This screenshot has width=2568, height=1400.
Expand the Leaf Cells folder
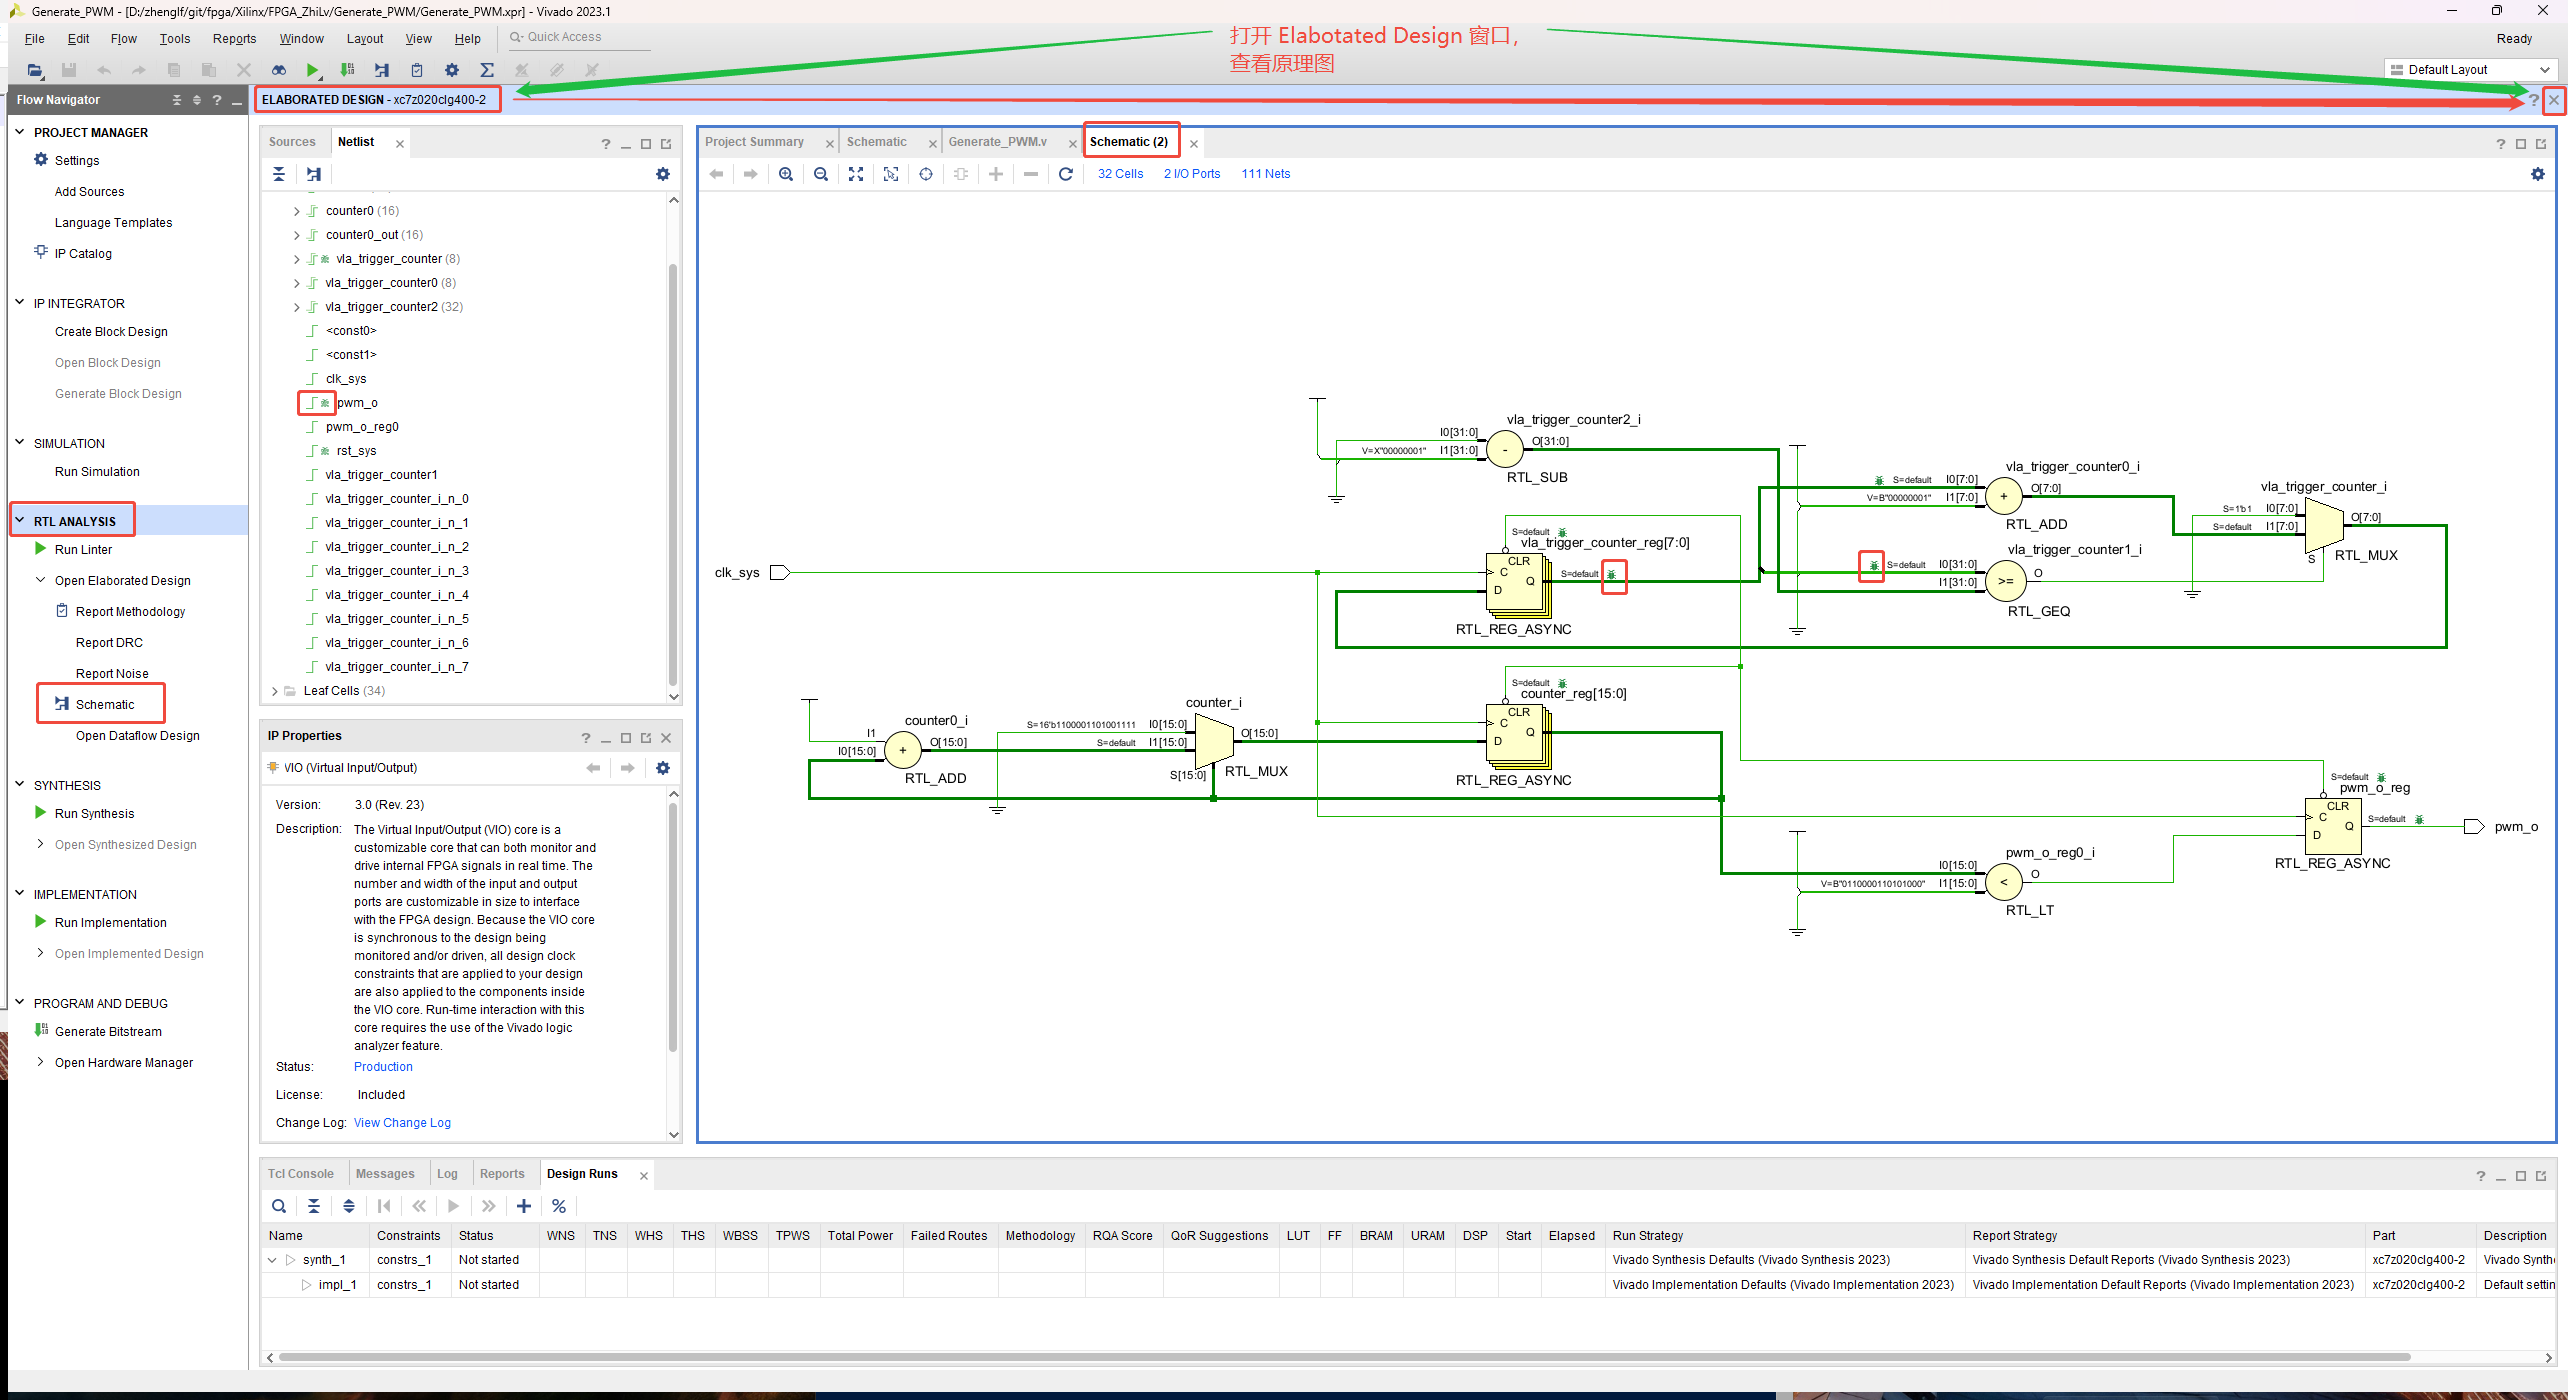pos(275,691)
